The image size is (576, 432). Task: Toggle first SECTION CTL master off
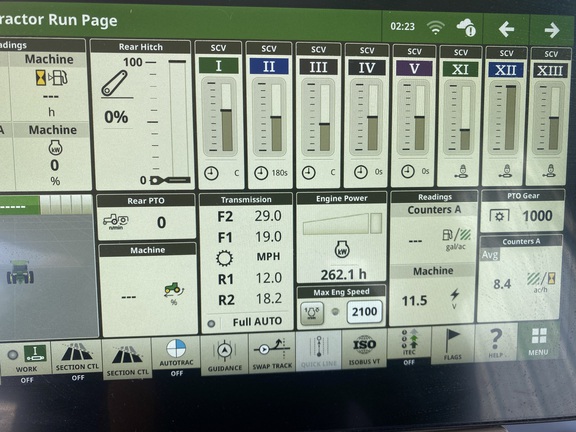77,361
